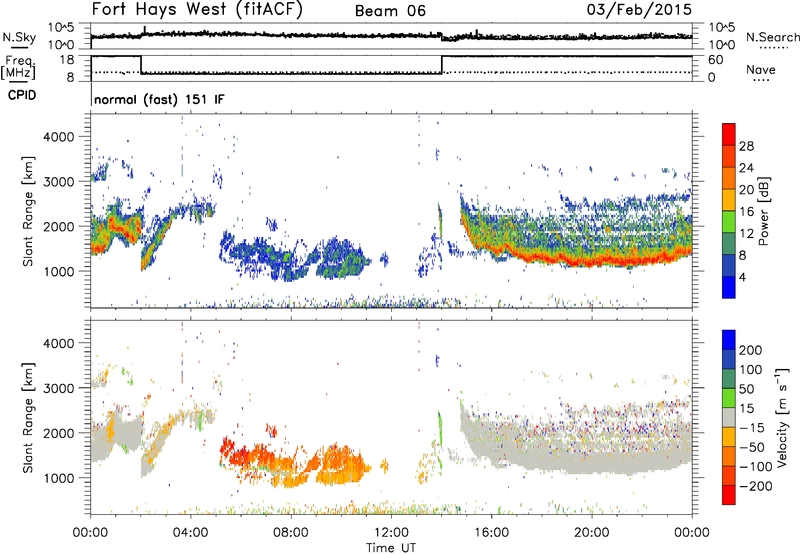
Task: Click the date "03/Feb/2015"
Action: click(639, 9)
